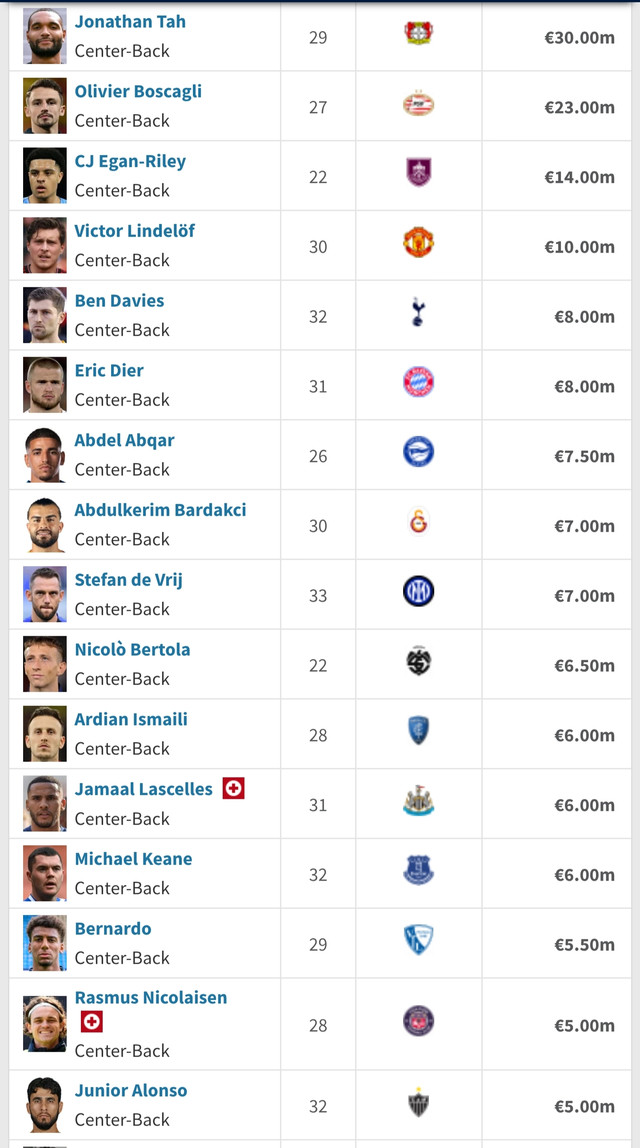
Task: Open Stefan de Vrij's profile link
Action: point(129,580)
